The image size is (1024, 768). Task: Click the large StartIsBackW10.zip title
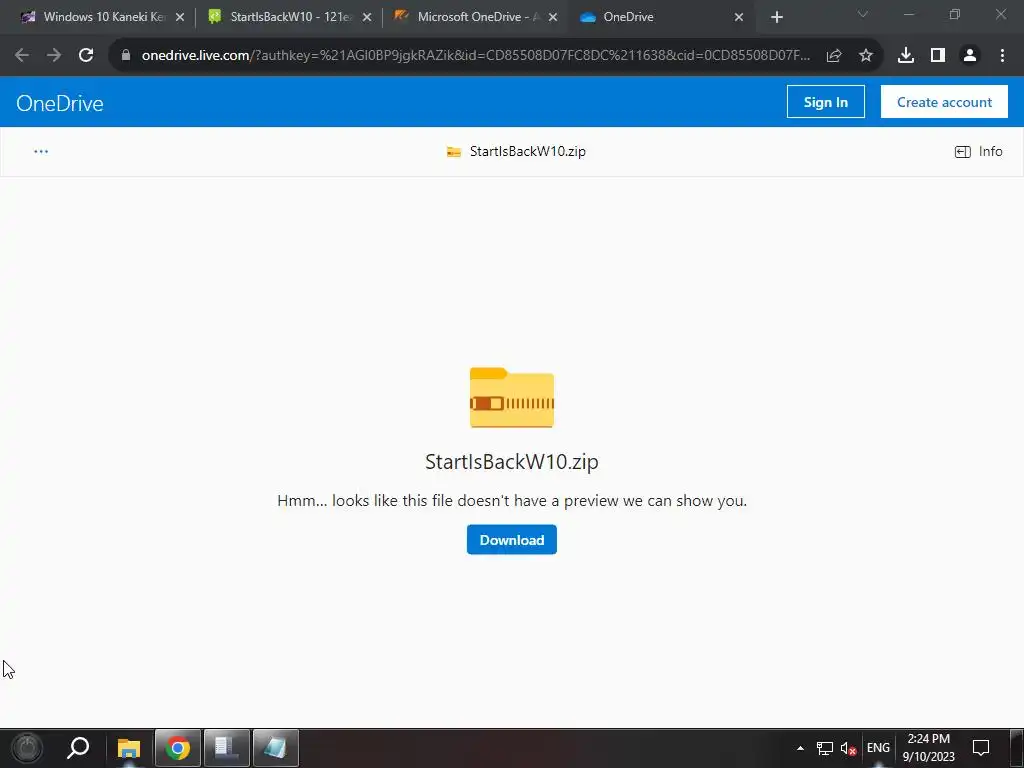click(512, 462)
